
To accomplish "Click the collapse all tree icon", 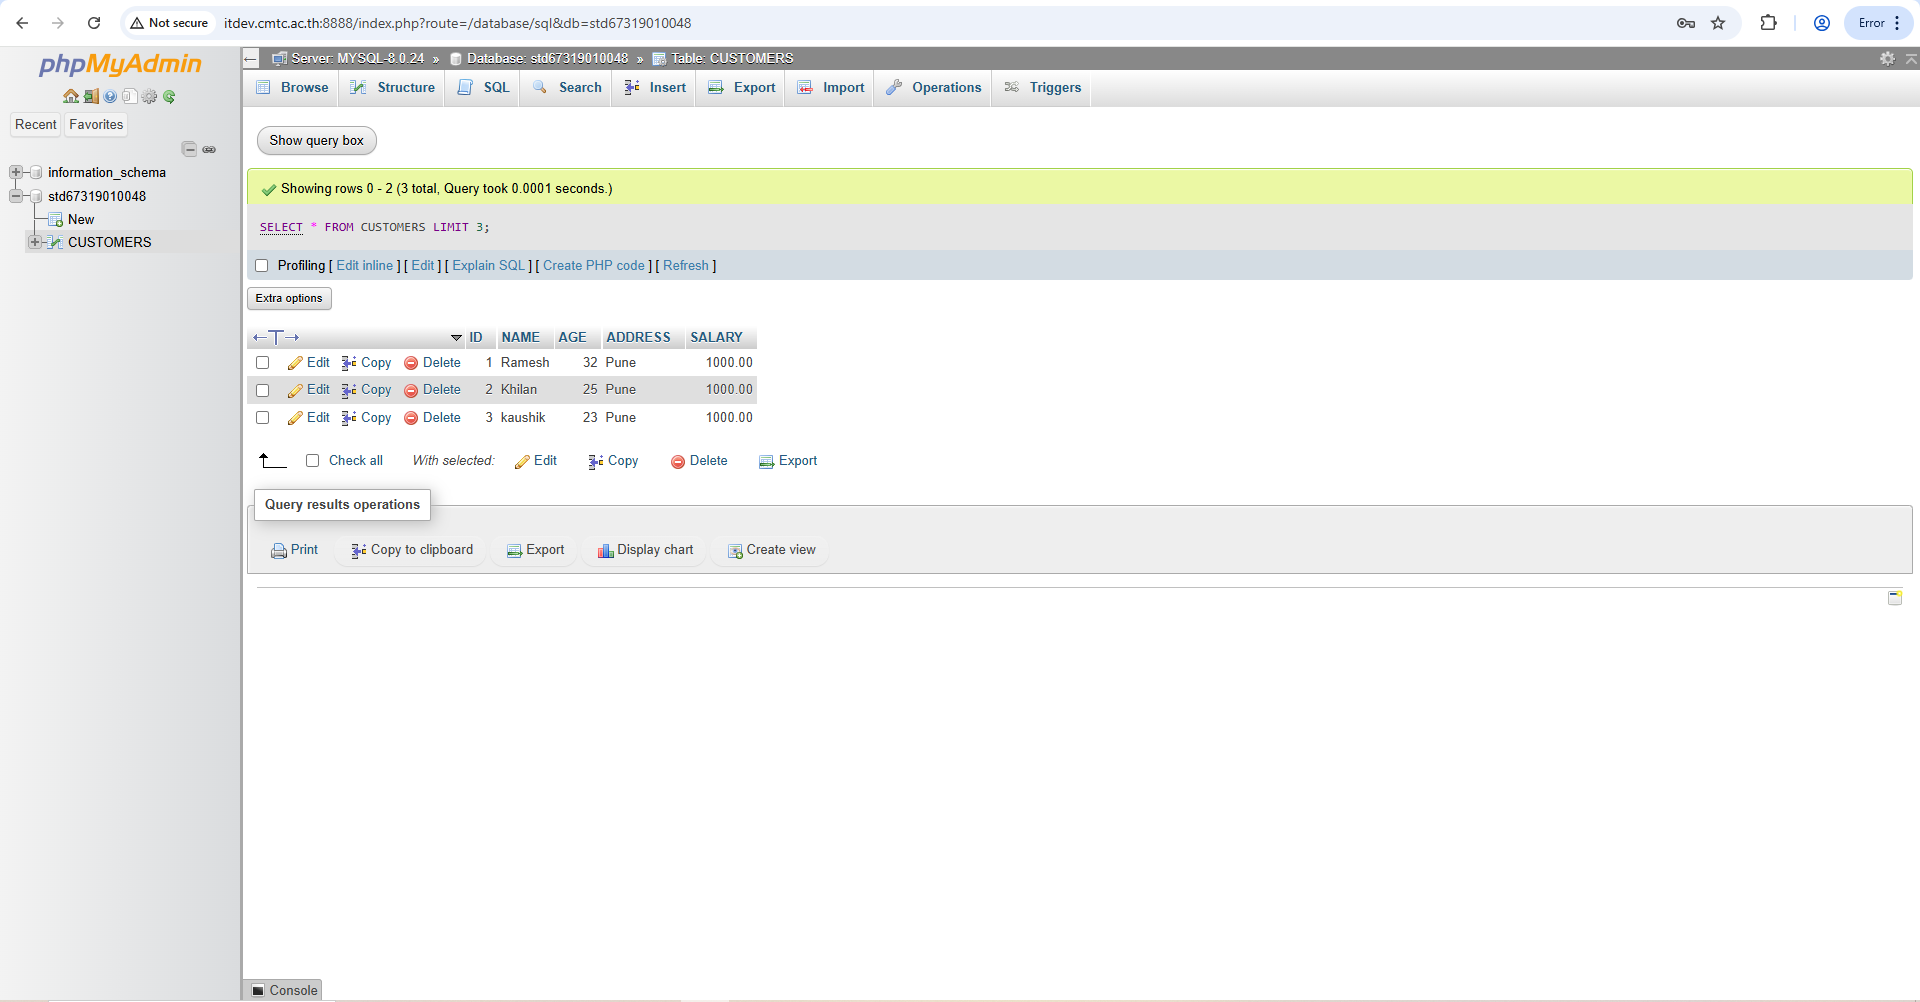I will coord(189,149).
